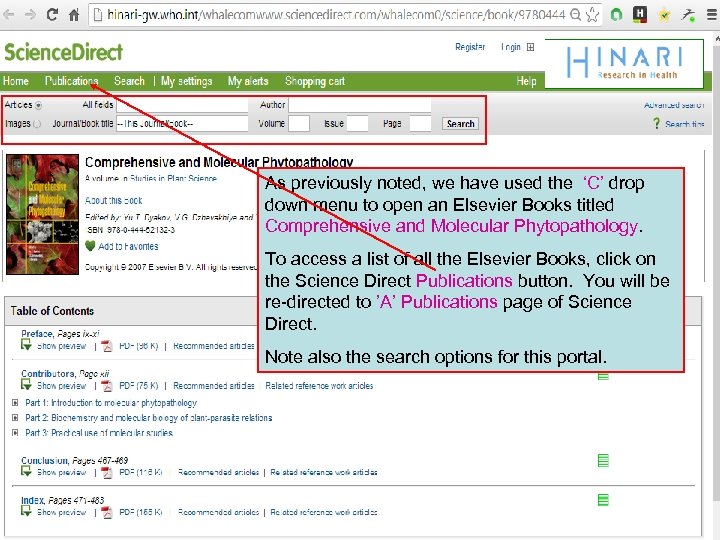Viewport: 720px width, 540px height.
Task: Go back with the browser back arrow
Action: tap(8, 15)
